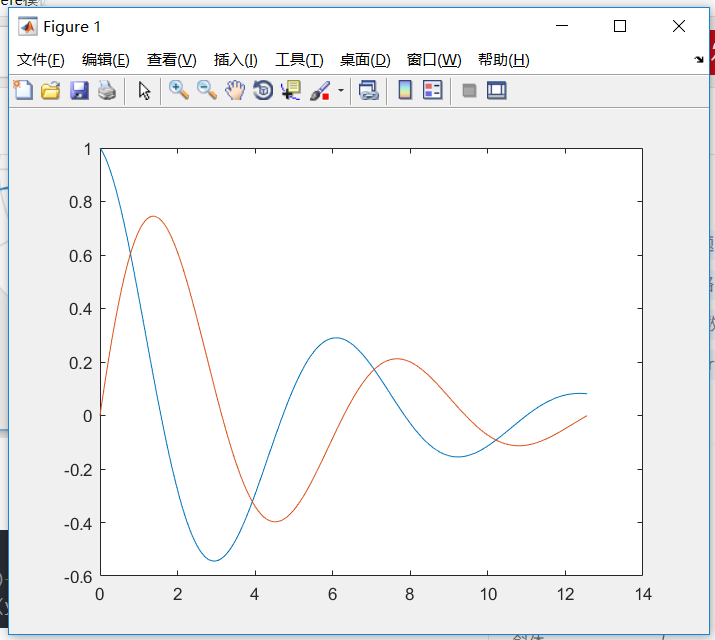The height and width of the screenshot is (640, 715).
Task: Open the 插入(I) menu
Action: [x=236, y=60]
